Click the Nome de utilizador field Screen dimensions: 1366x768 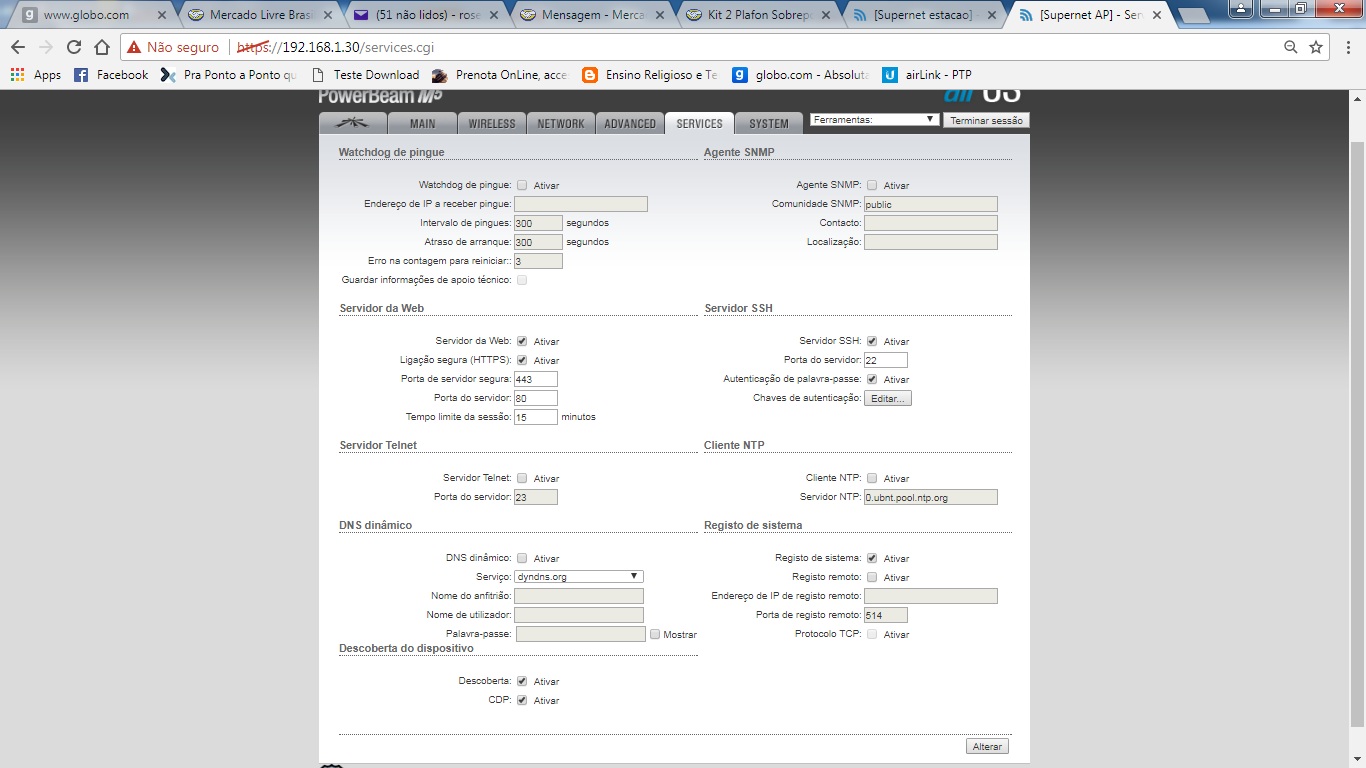coord(579,615)
